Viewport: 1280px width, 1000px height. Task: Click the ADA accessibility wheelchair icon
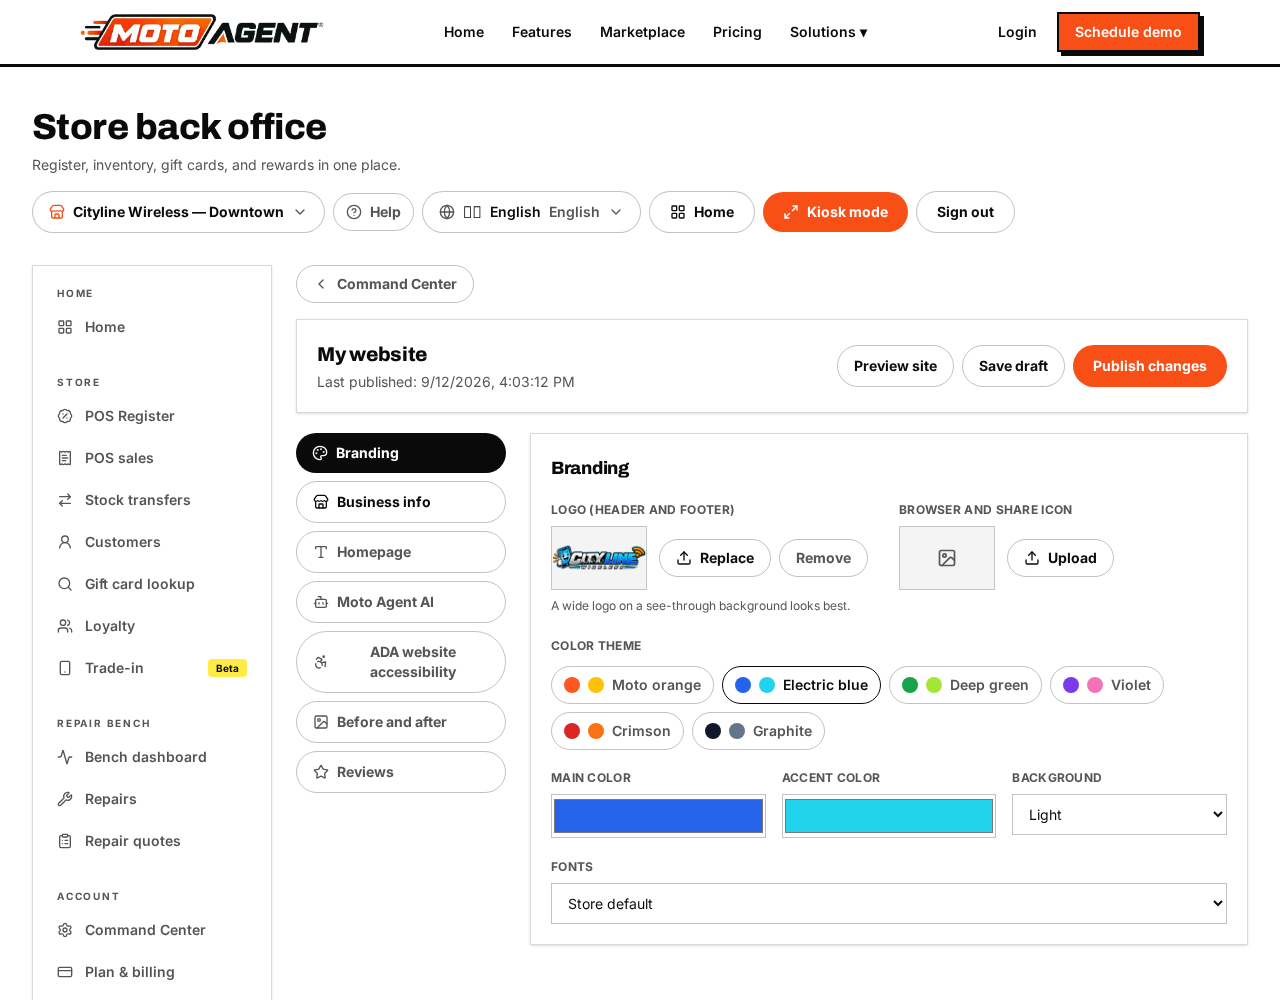321,662
